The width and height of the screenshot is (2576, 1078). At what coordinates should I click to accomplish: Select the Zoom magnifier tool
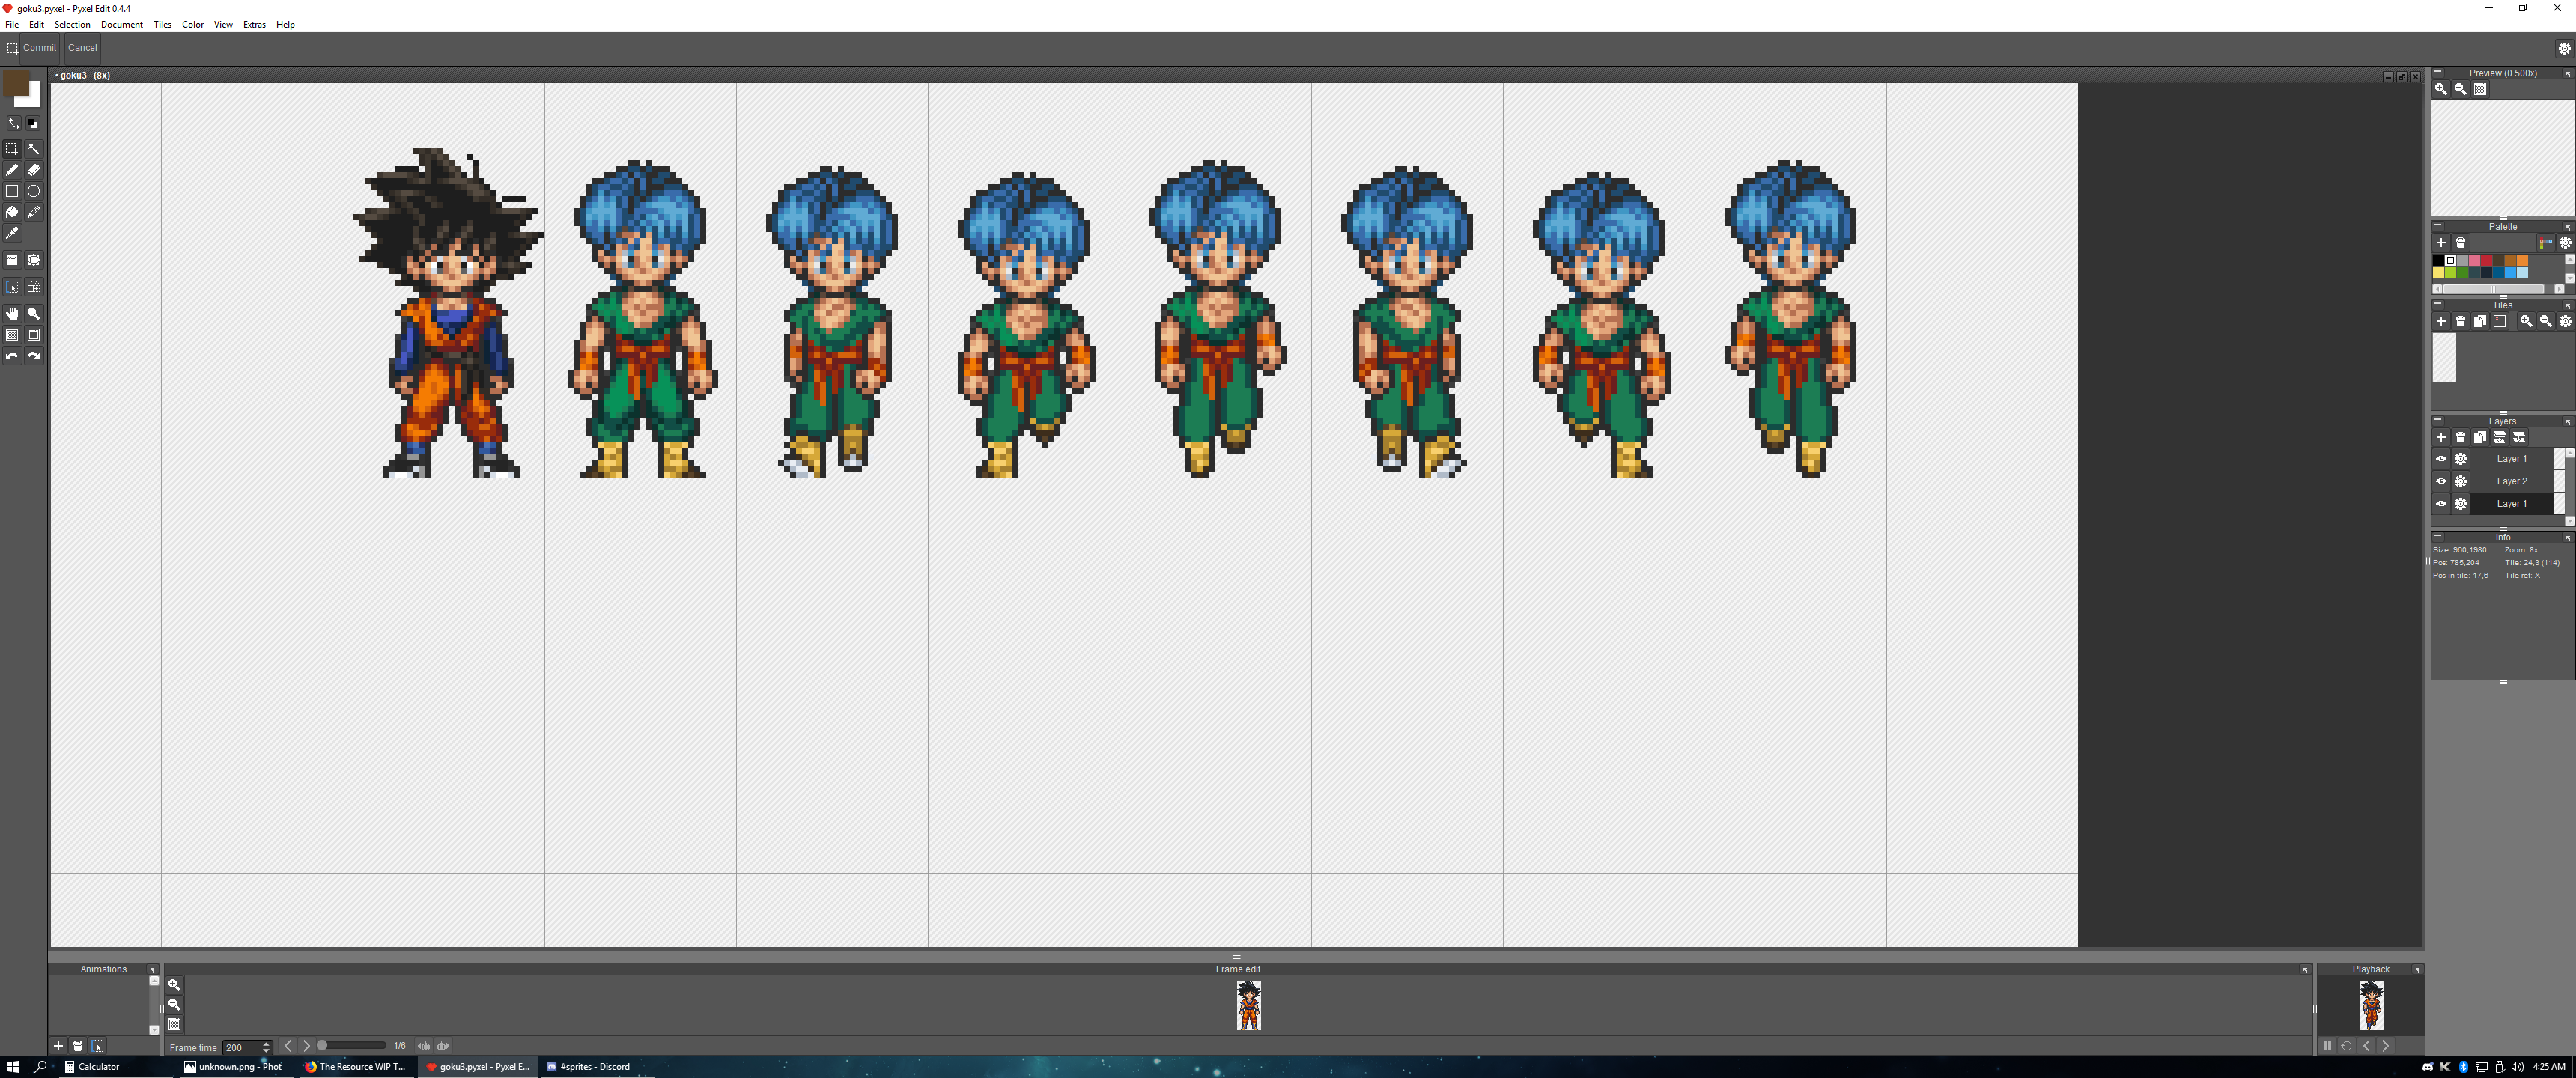(34, 314)
